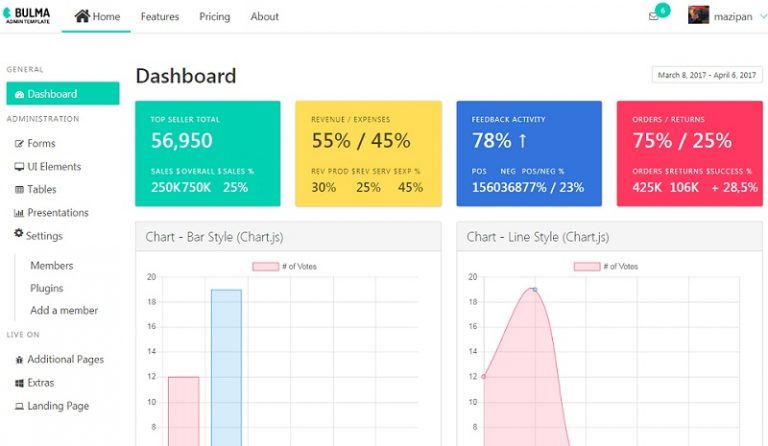Open the mail notifications envelope icon
768x446 pixels.
point(654,17)
